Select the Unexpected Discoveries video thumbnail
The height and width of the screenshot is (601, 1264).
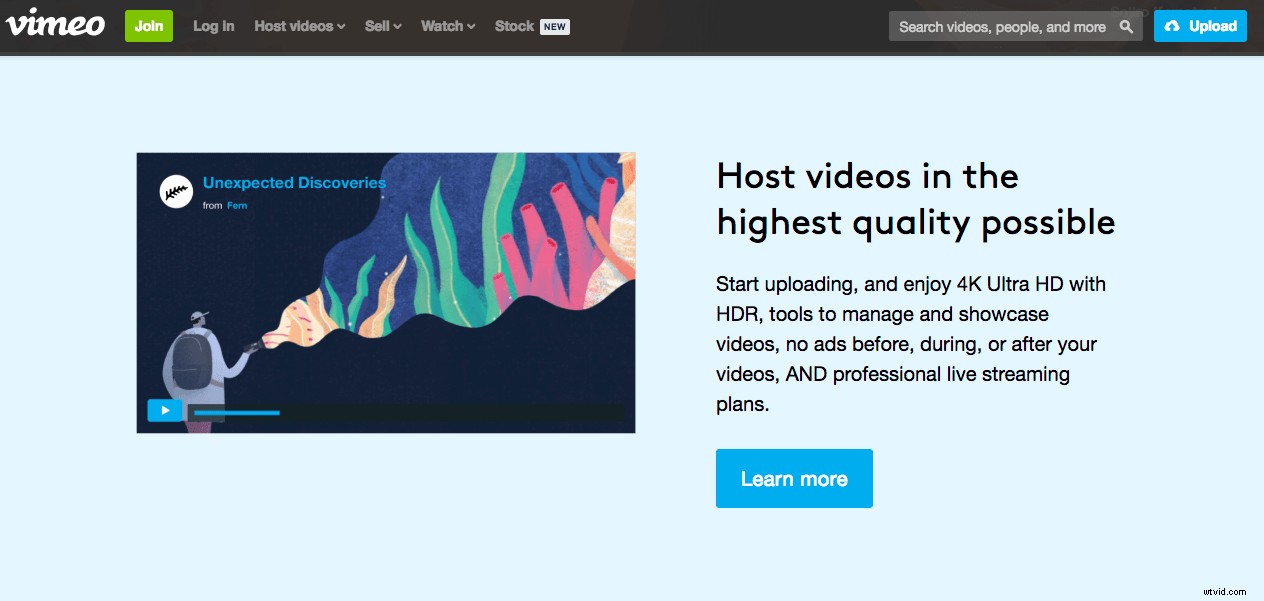pyautogui.click(x=385, y=292)
